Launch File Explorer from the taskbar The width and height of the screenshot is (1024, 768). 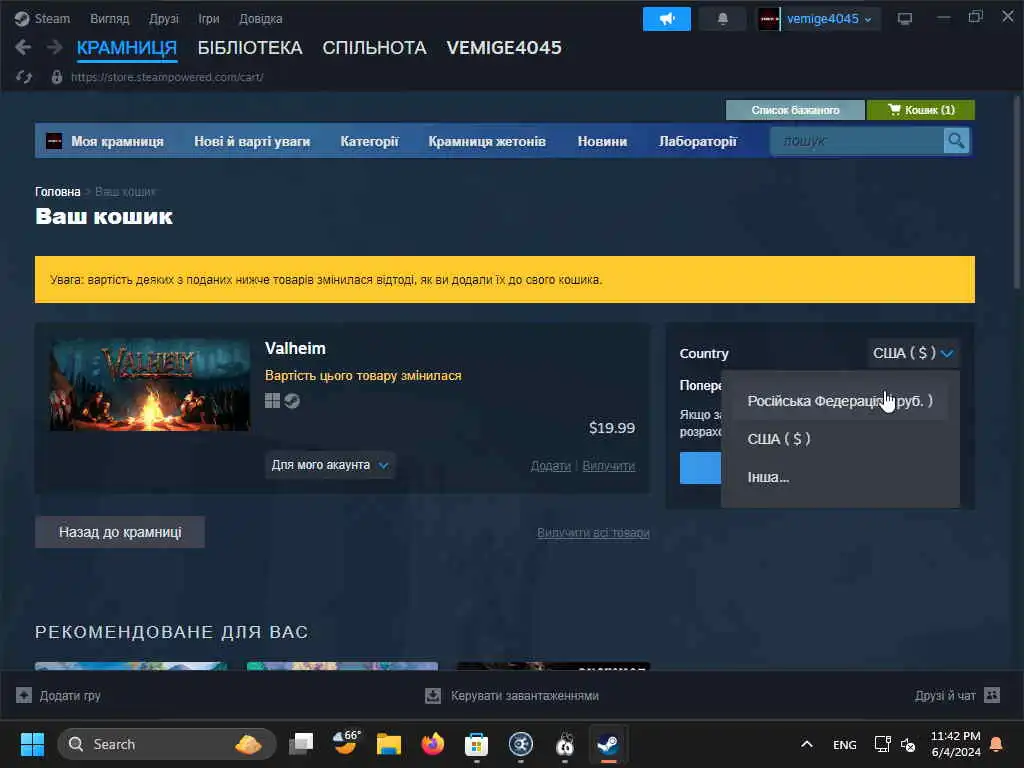[x=389, y=744]
